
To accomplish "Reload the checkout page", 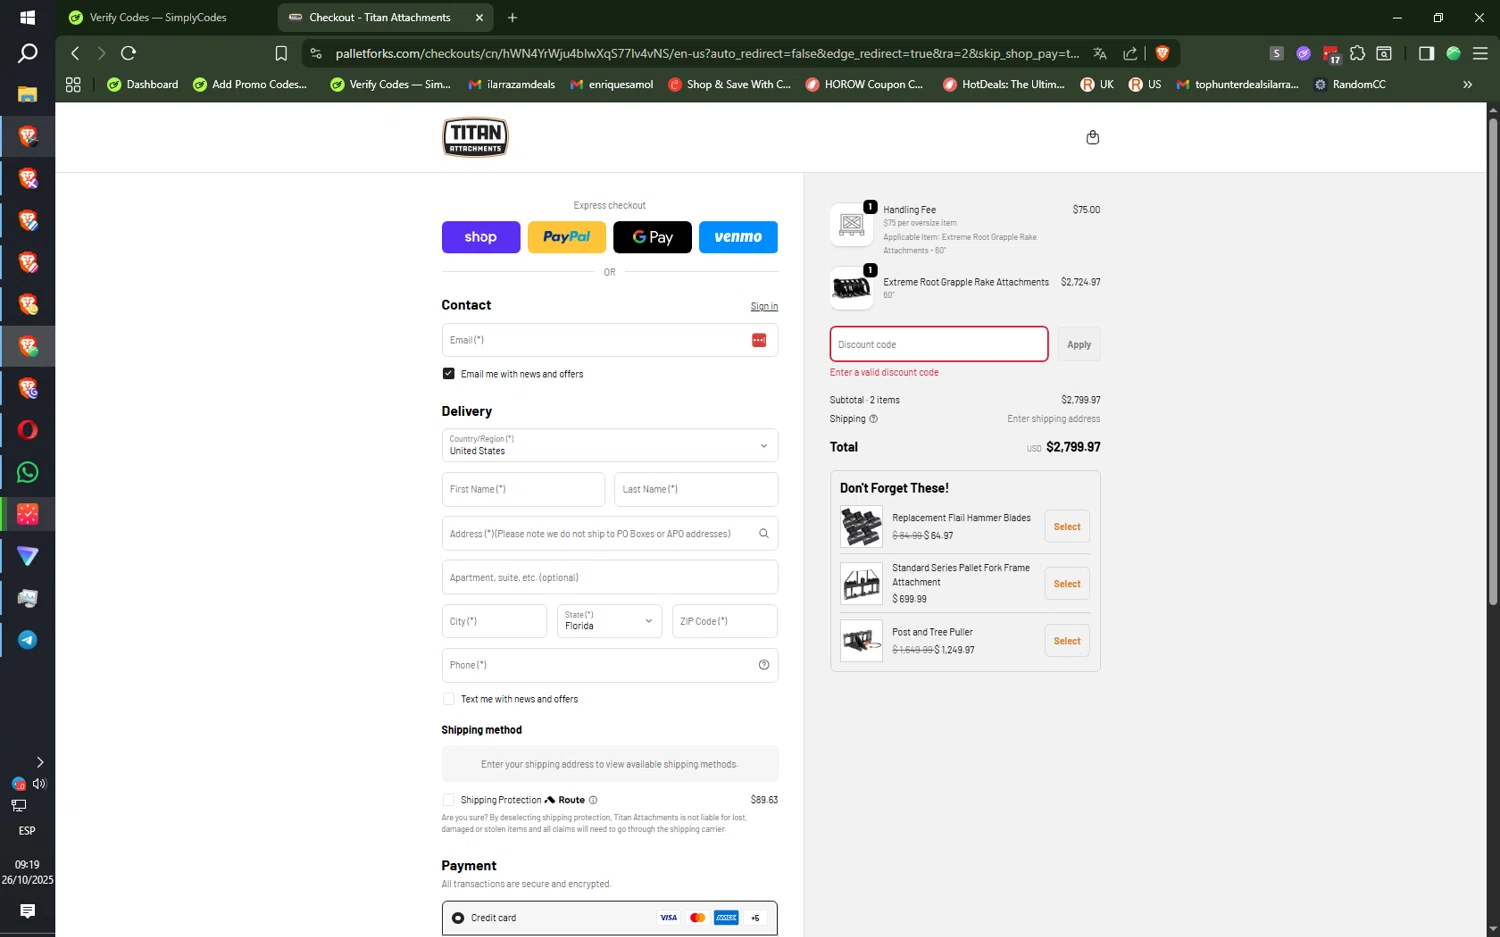I will tap(128, 53).
